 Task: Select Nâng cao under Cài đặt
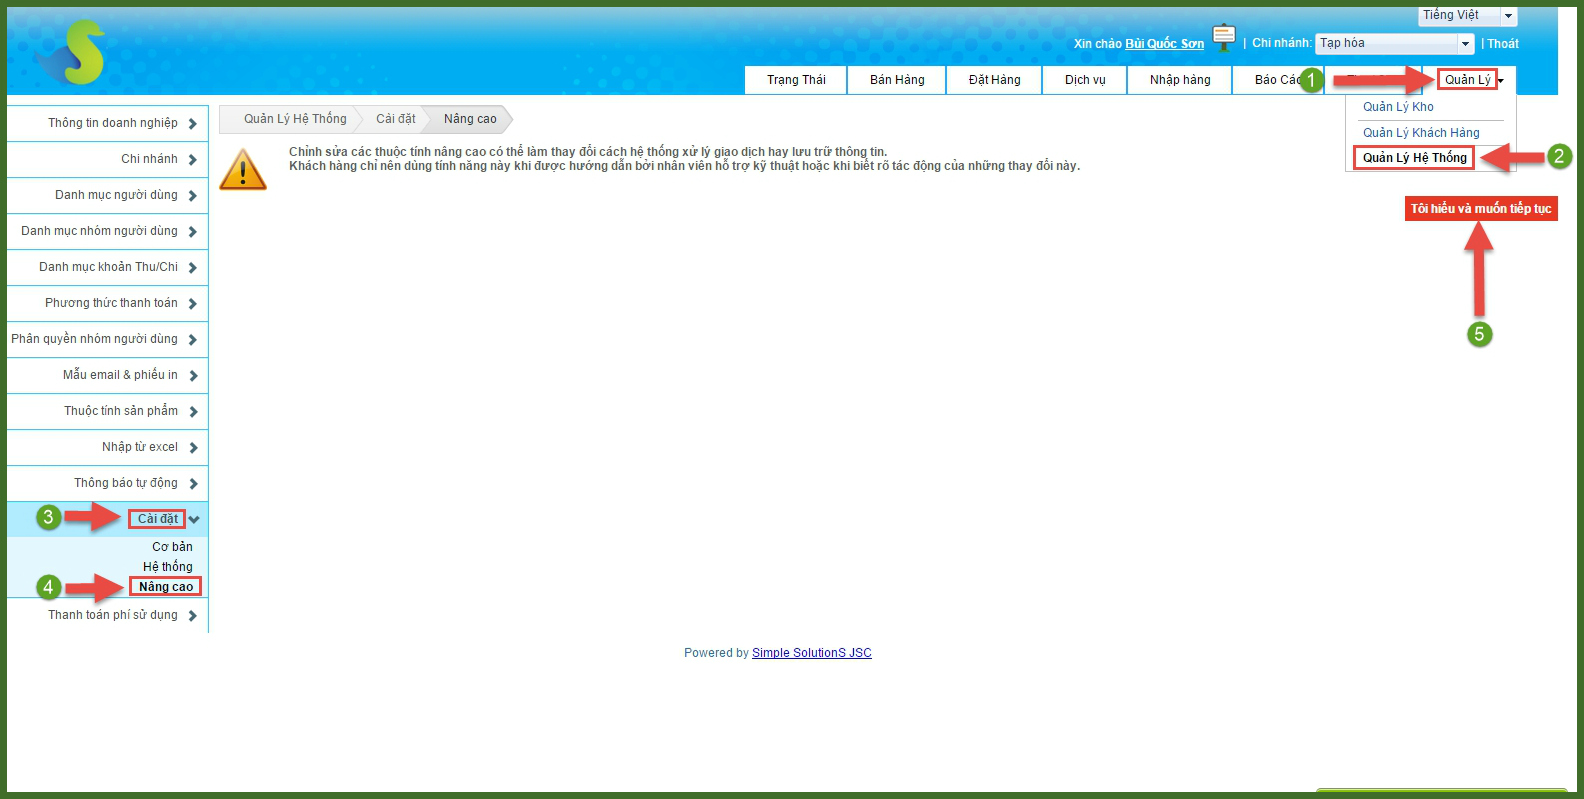coord(166,587)
